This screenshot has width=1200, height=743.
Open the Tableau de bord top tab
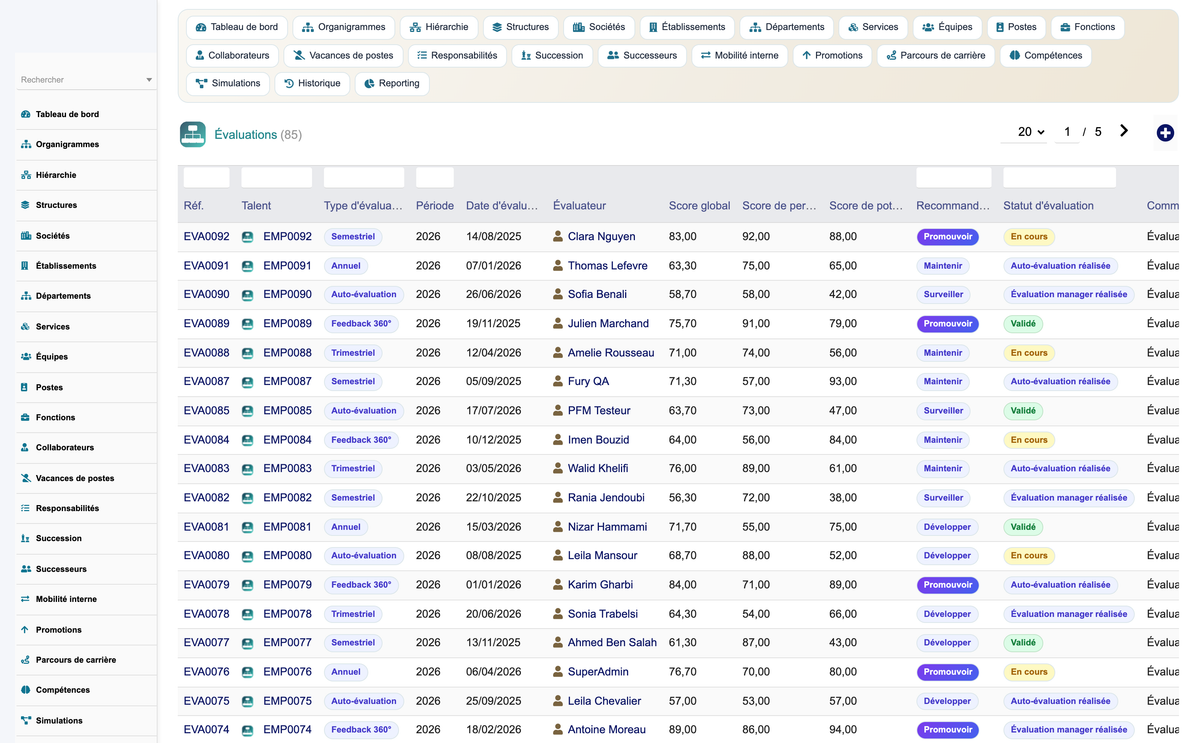(x=237, y=27)
